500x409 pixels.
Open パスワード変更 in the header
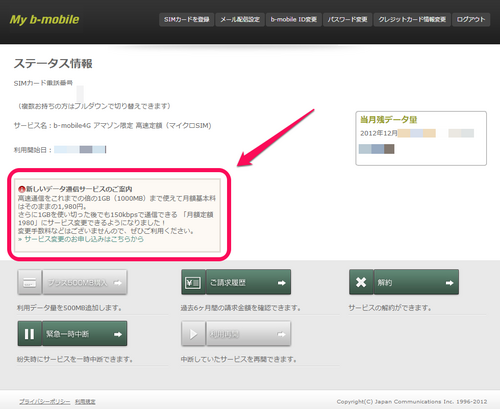(347, 19)
